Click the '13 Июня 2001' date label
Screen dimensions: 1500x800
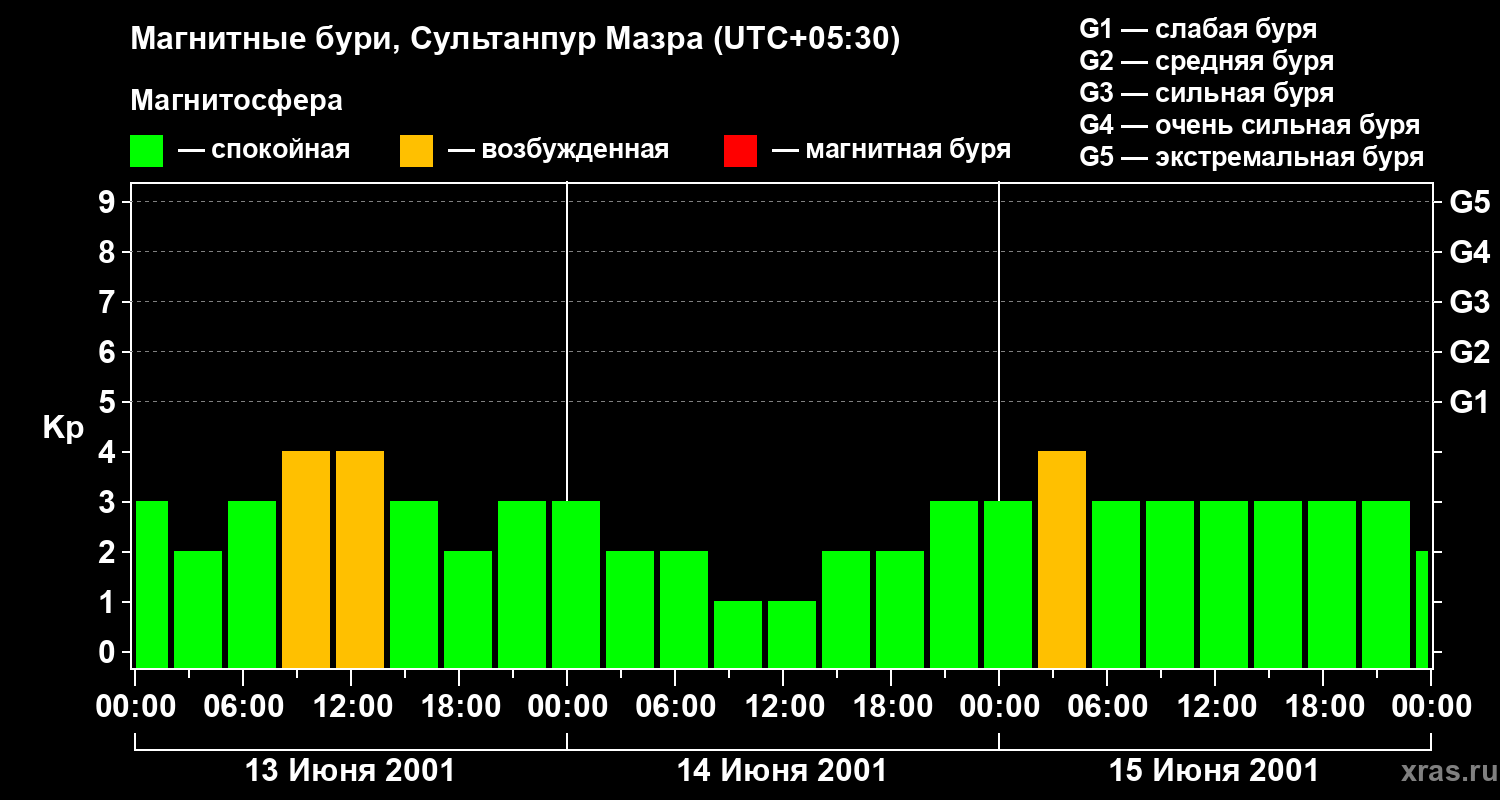350,771
